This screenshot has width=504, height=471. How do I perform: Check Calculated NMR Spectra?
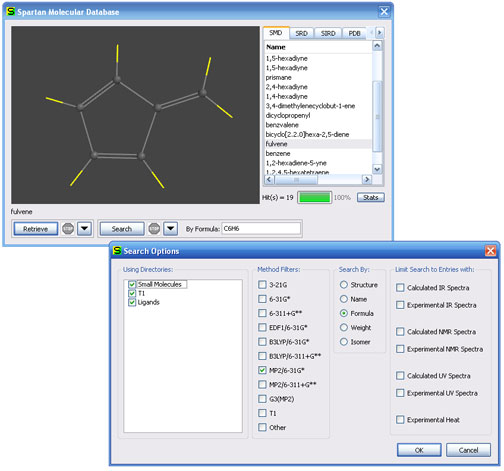(400, 332)
